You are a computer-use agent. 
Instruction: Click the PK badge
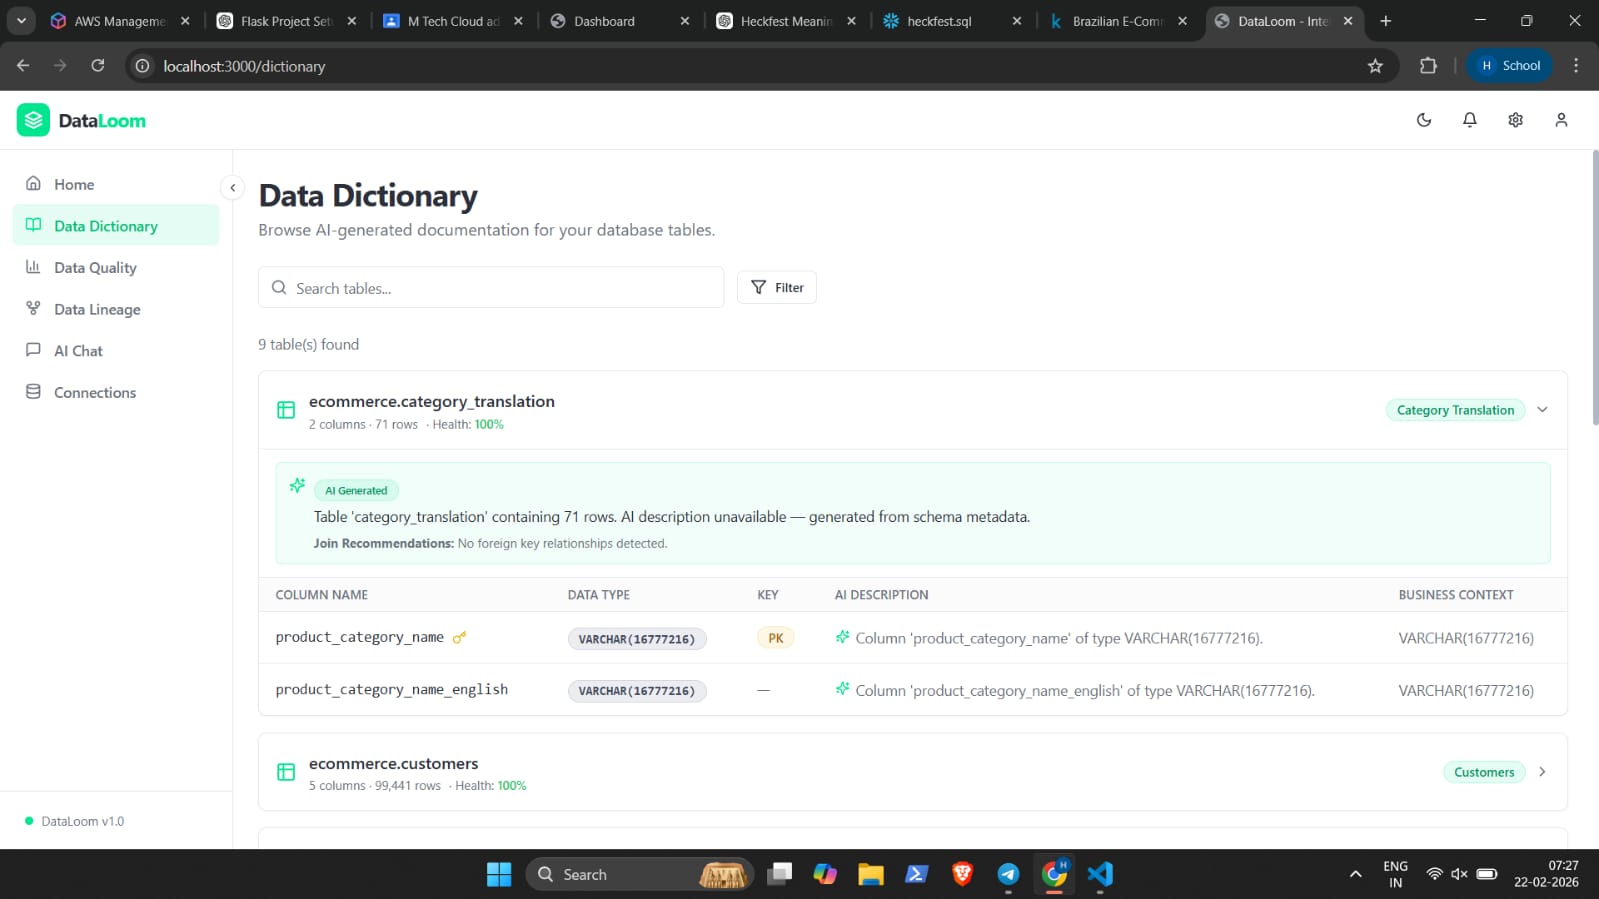[x=776, y=638]
